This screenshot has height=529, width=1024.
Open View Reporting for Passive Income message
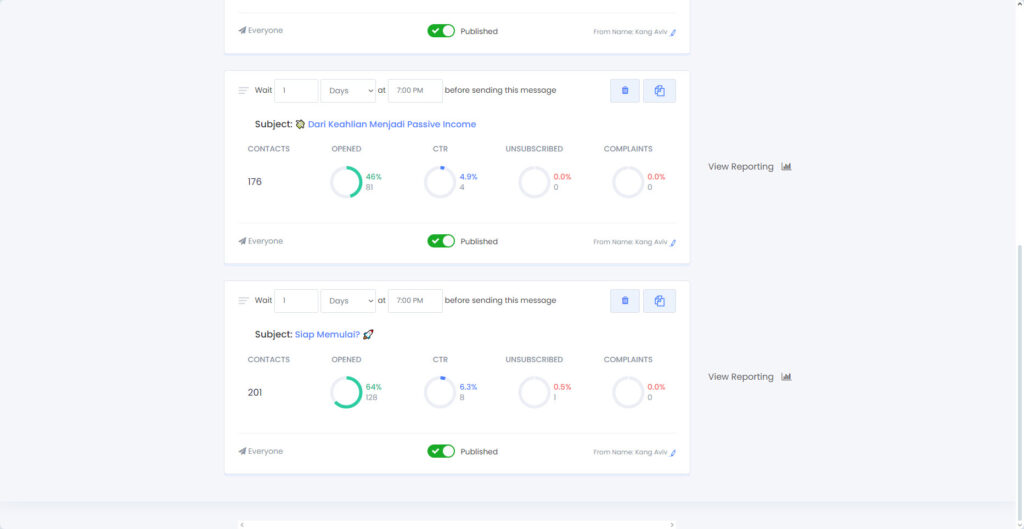(749, 167)
